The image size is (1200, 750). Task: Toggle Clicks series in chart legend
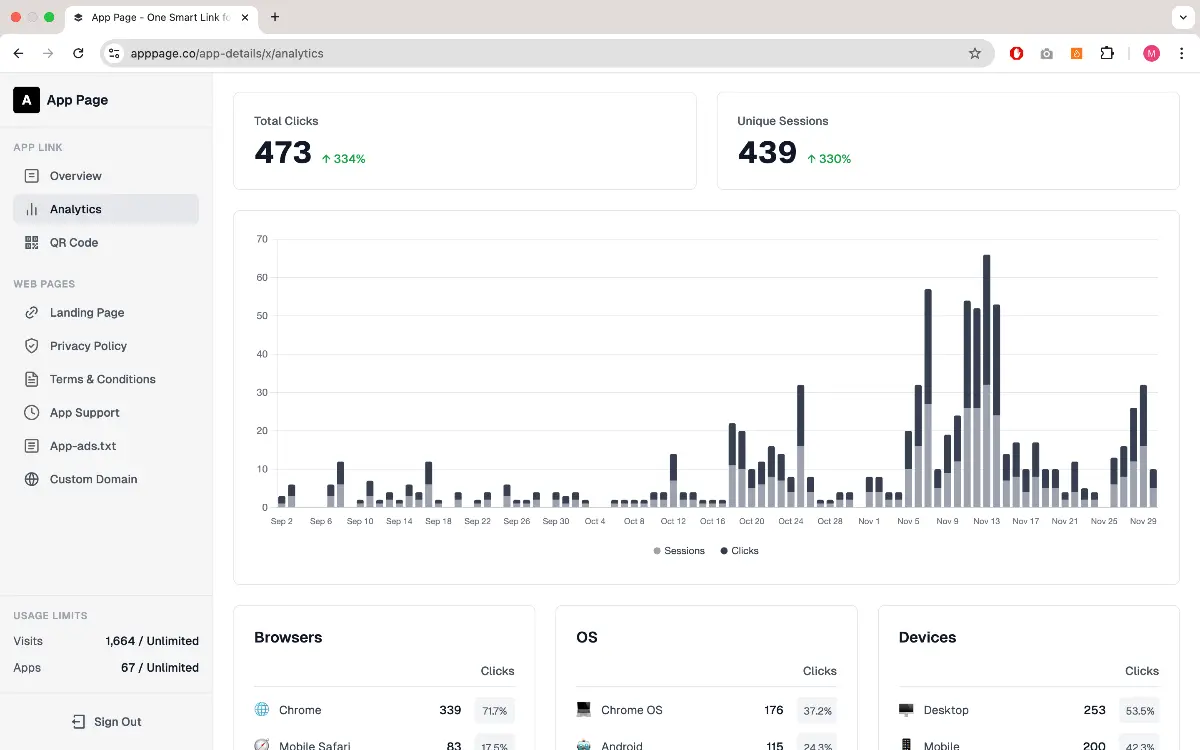click(x=739, y=551)
